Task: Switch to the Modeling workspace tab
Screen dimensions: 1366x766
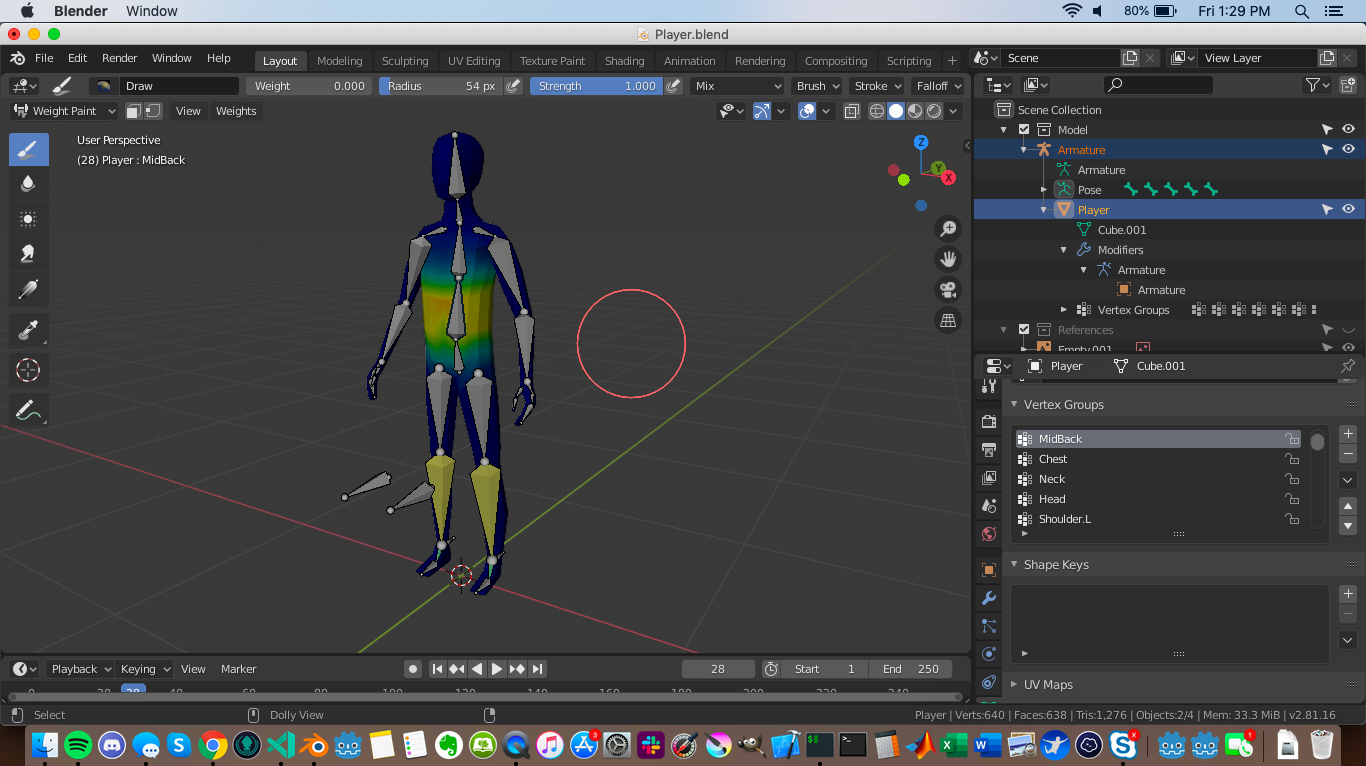Action: pyautogui.click(x=339, y=61)
